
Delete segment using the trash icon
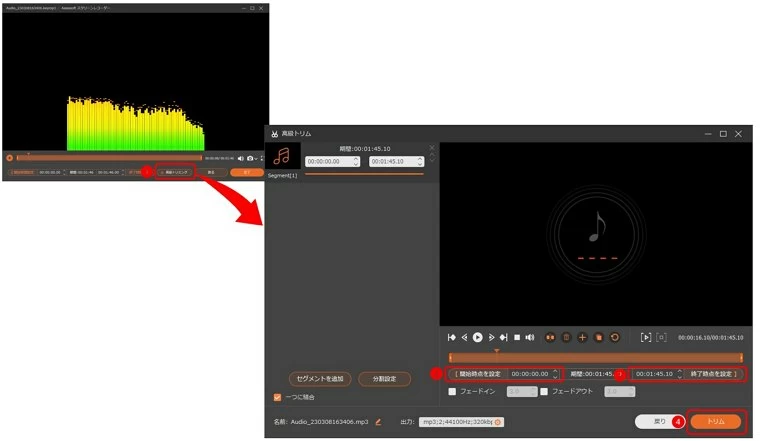pyautogui.click(x=566, y=338)
